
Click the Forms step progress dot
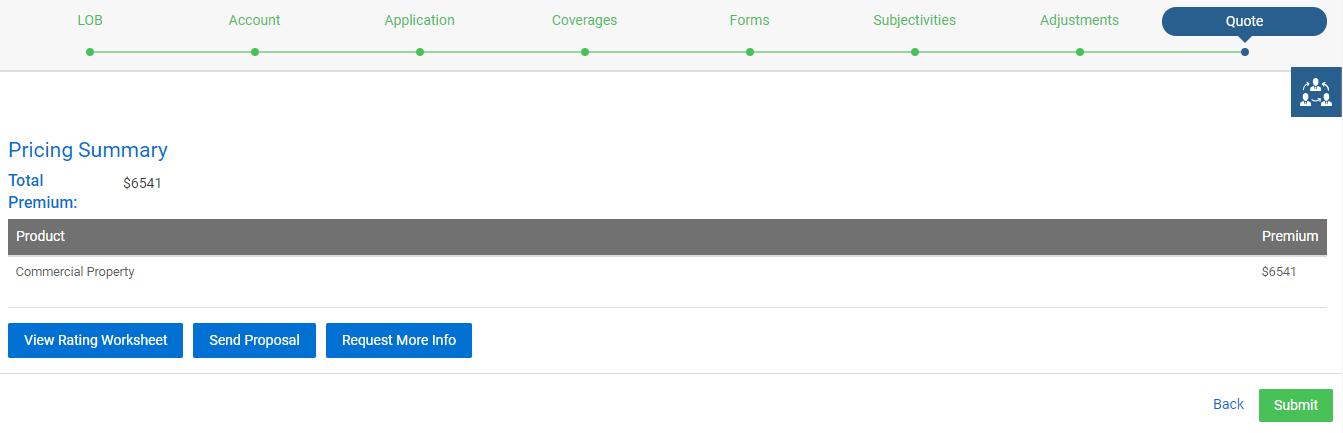[750, 52]
